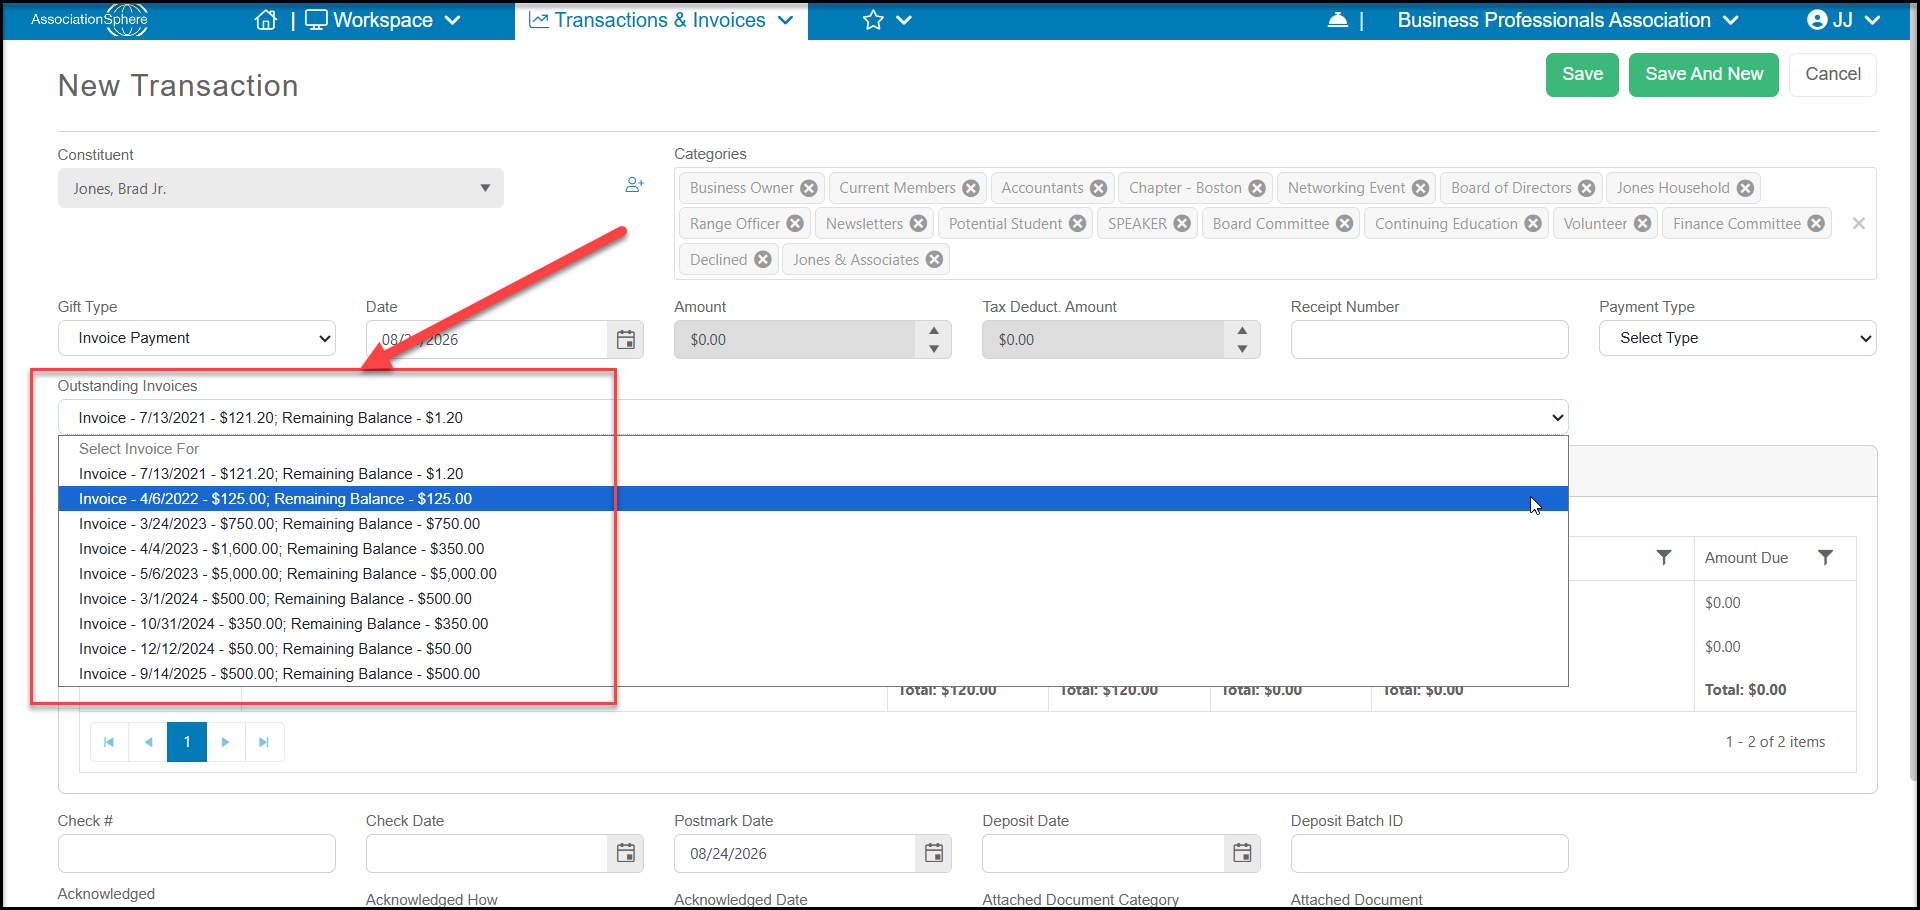Remove the Chapter - Boston category

tap(1257, 188)
